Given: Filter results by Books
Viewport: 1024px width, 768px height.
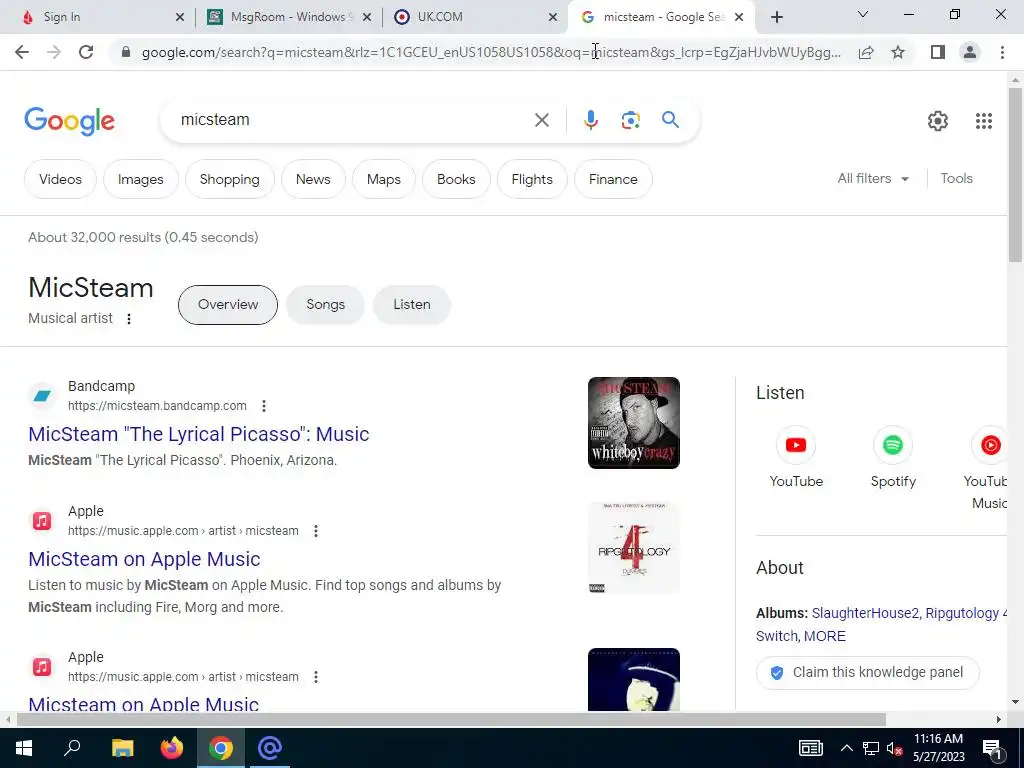Looking at the screenshot, I should (x=456, y=179).
